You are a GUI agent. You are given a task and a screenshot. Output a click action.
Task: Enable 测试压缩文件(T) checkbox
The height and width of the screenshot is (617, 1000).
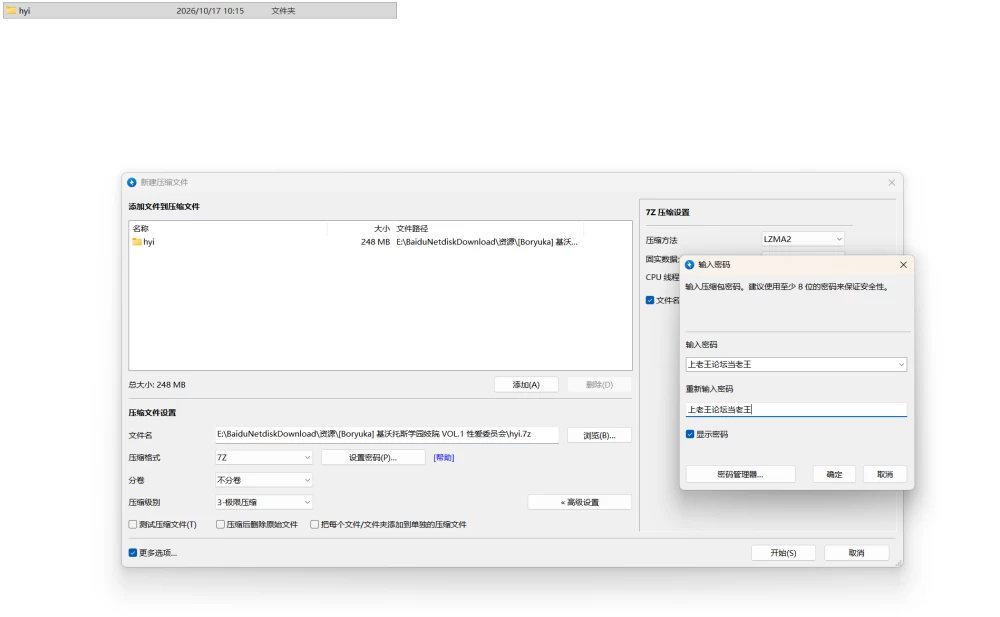click(x=133, y=524)
